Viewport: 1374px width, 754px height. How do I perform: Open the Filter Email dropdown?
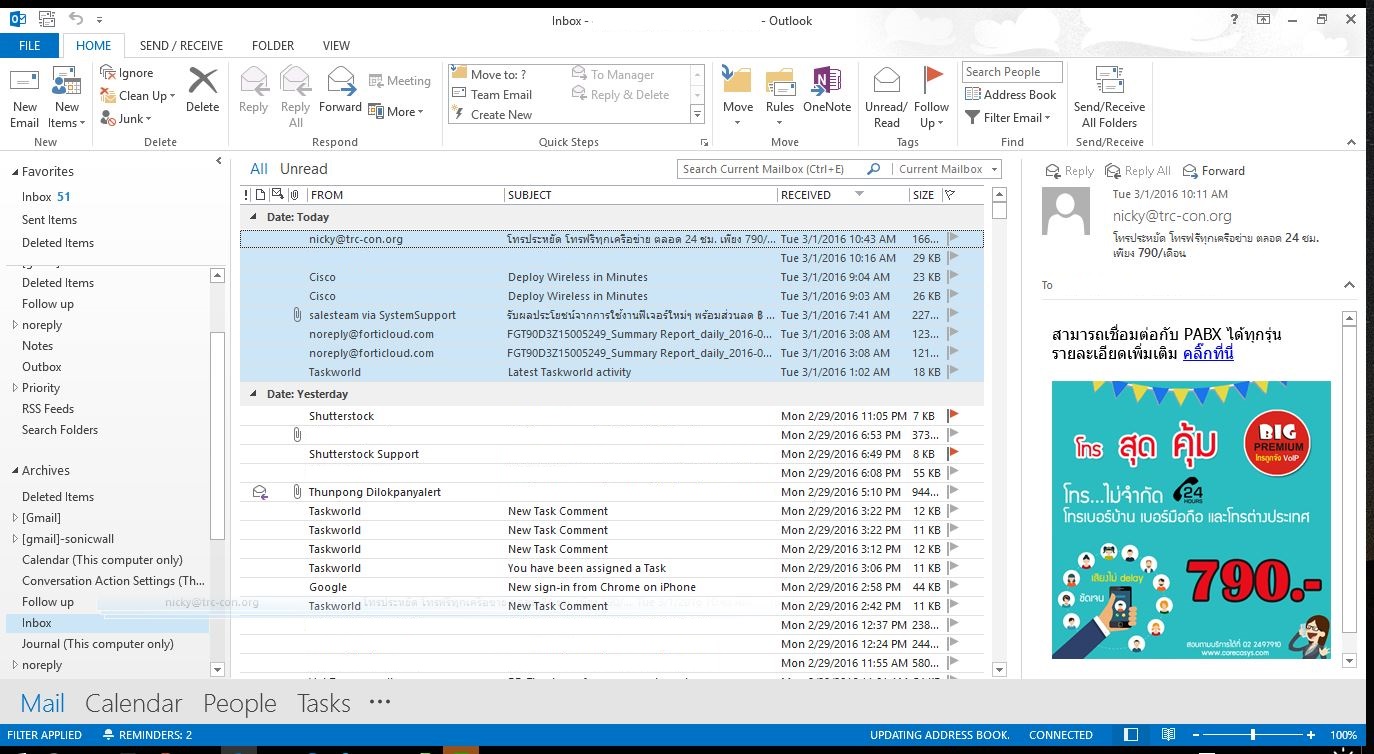pos(1008,117)
